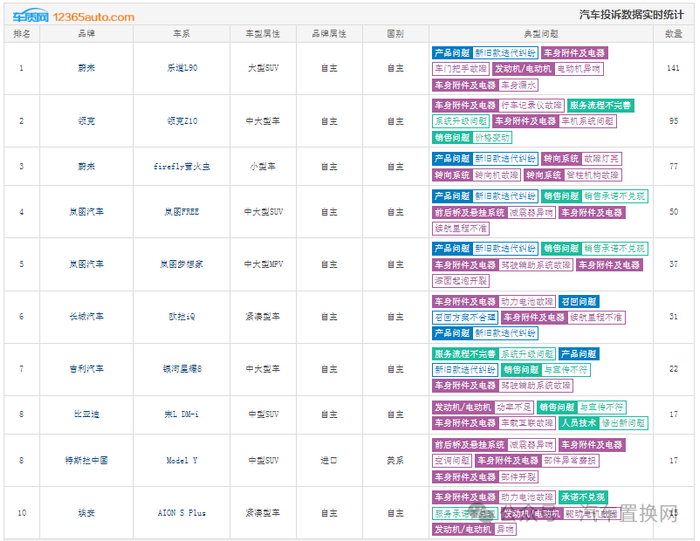Click the 行车记录仪故障 tag
This screenshot has height=541, width=700.
(x=531, y=105)
